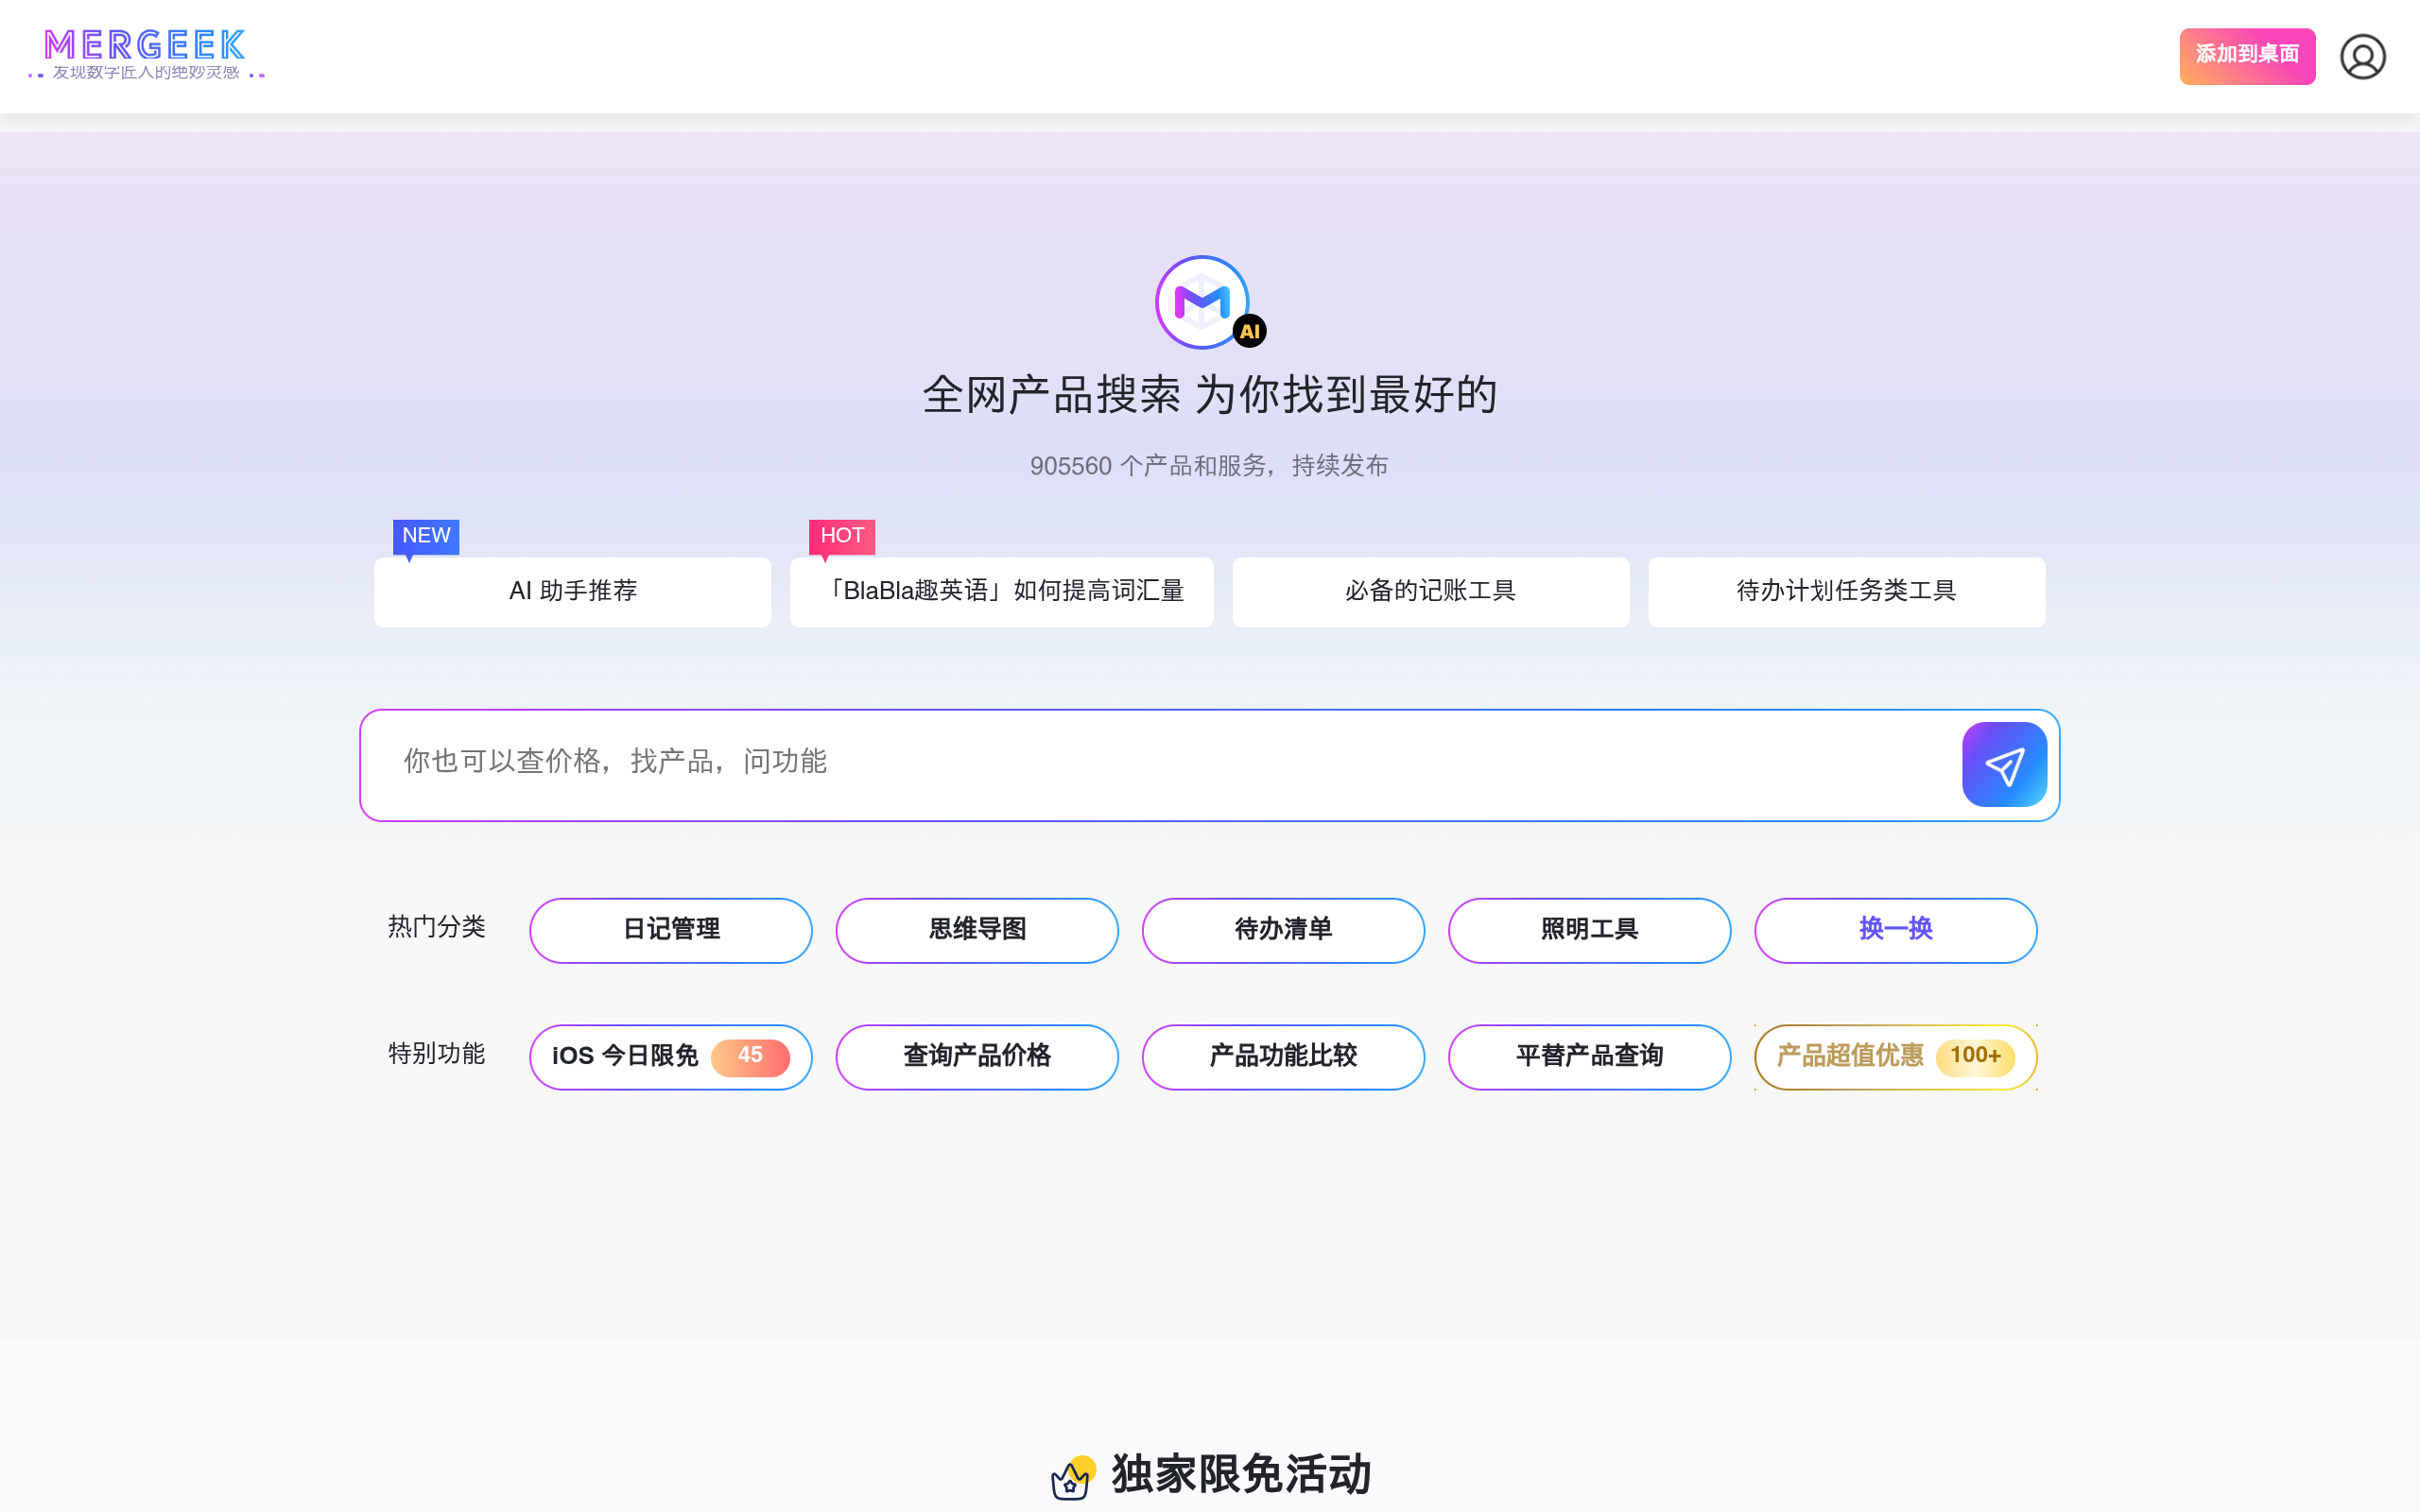Open the 必备的记账工具 suggestion card
The image size is (2420, 1512).
(x=1430, y=592)
